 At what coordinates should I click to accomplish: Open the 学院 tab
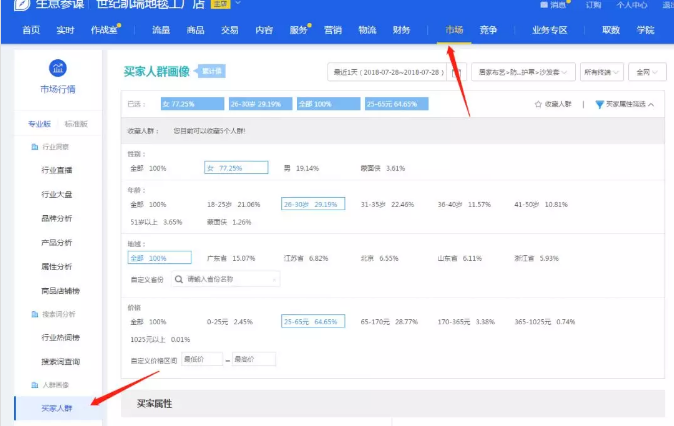click(645, 30)
